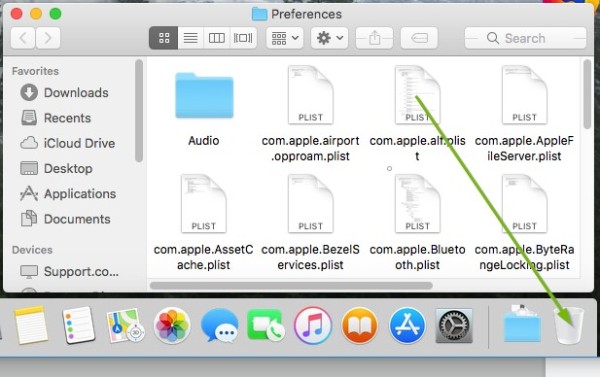
Task: Switch to list view
Action: (x=191, y=38)
